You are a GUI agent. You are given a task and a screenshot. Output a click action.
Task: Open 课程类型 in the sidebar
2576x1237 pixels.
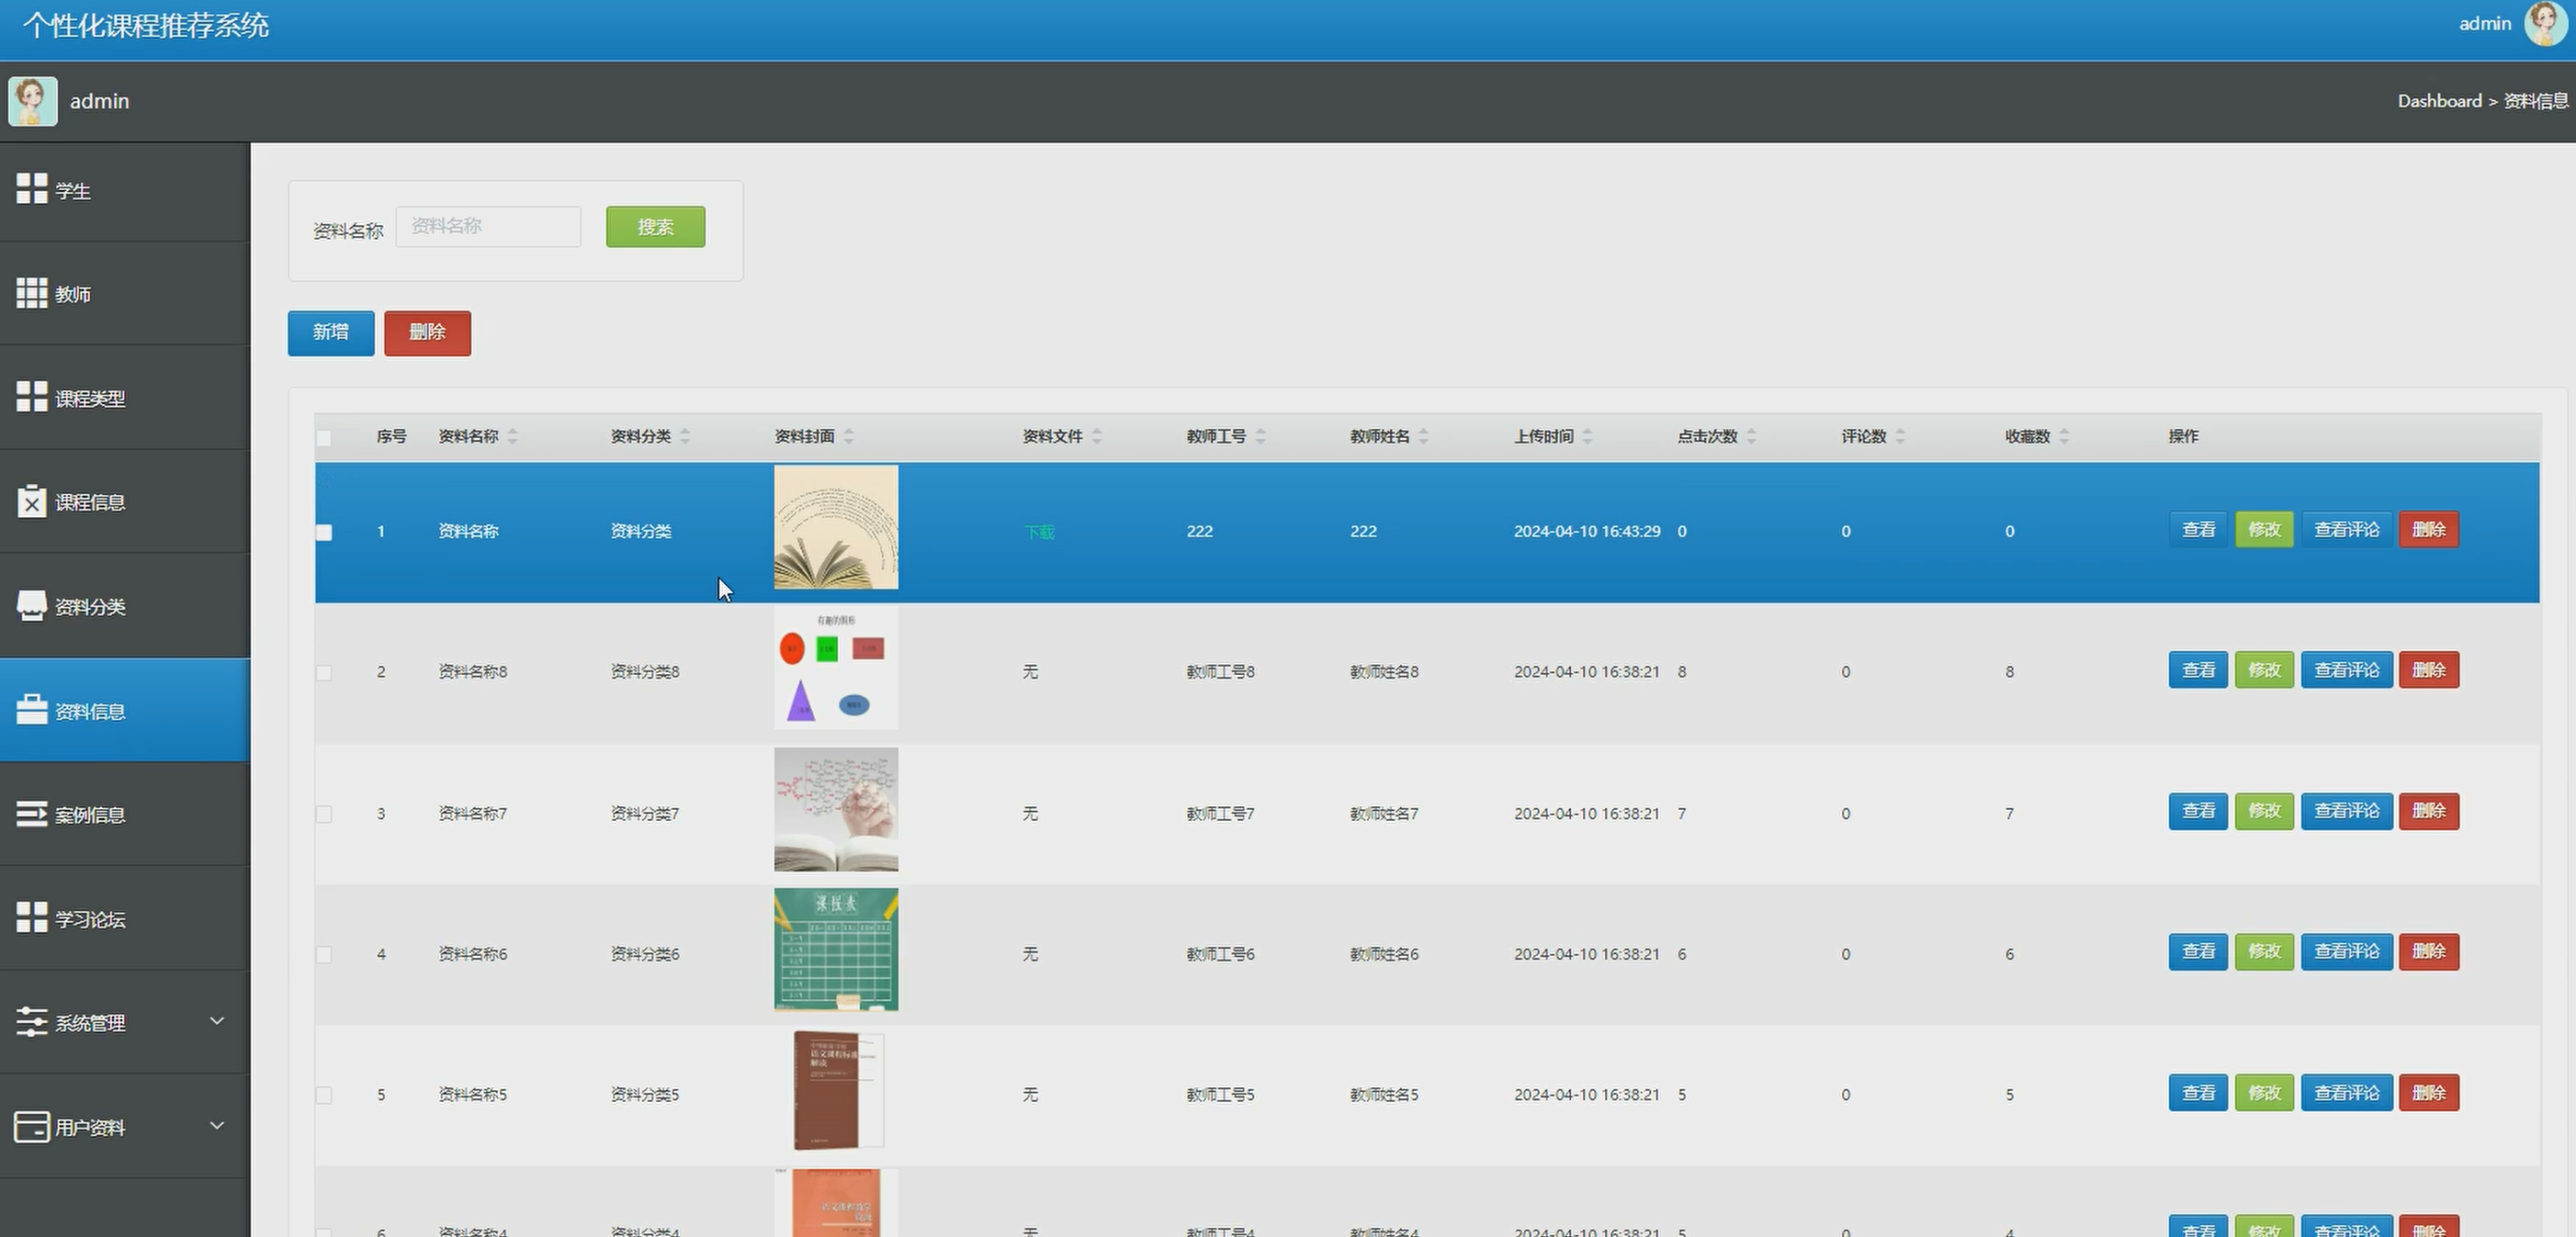coord(125,398)
